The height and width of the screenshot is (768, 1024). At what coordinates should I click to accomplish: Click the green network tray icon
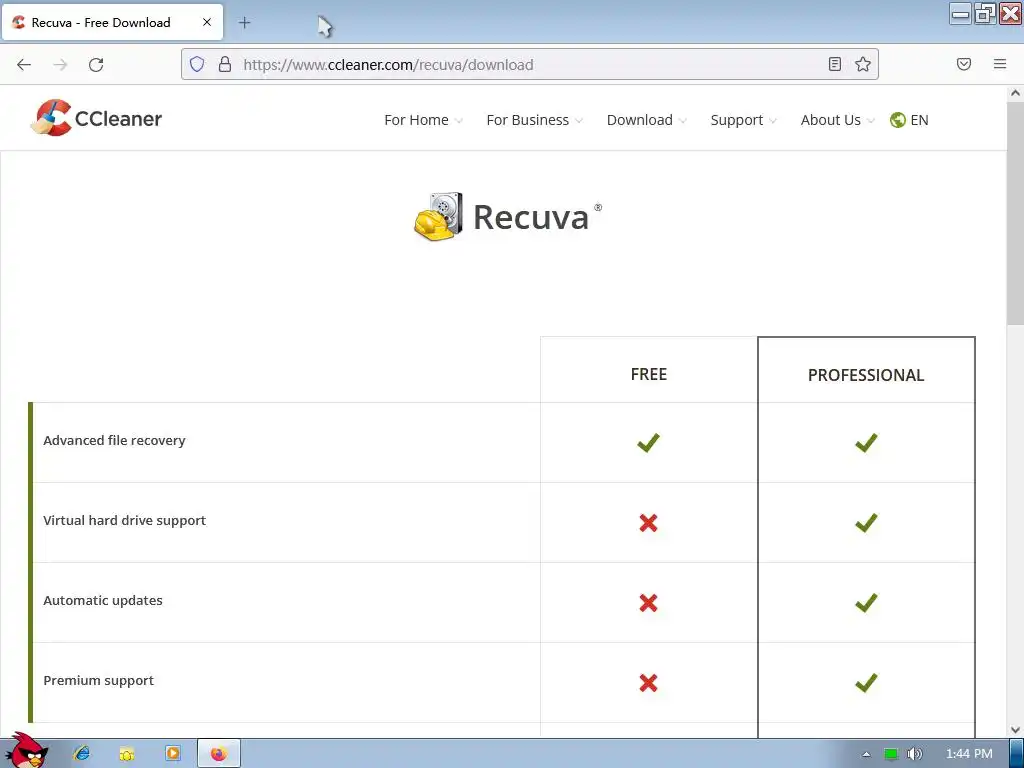pos(891,754)
